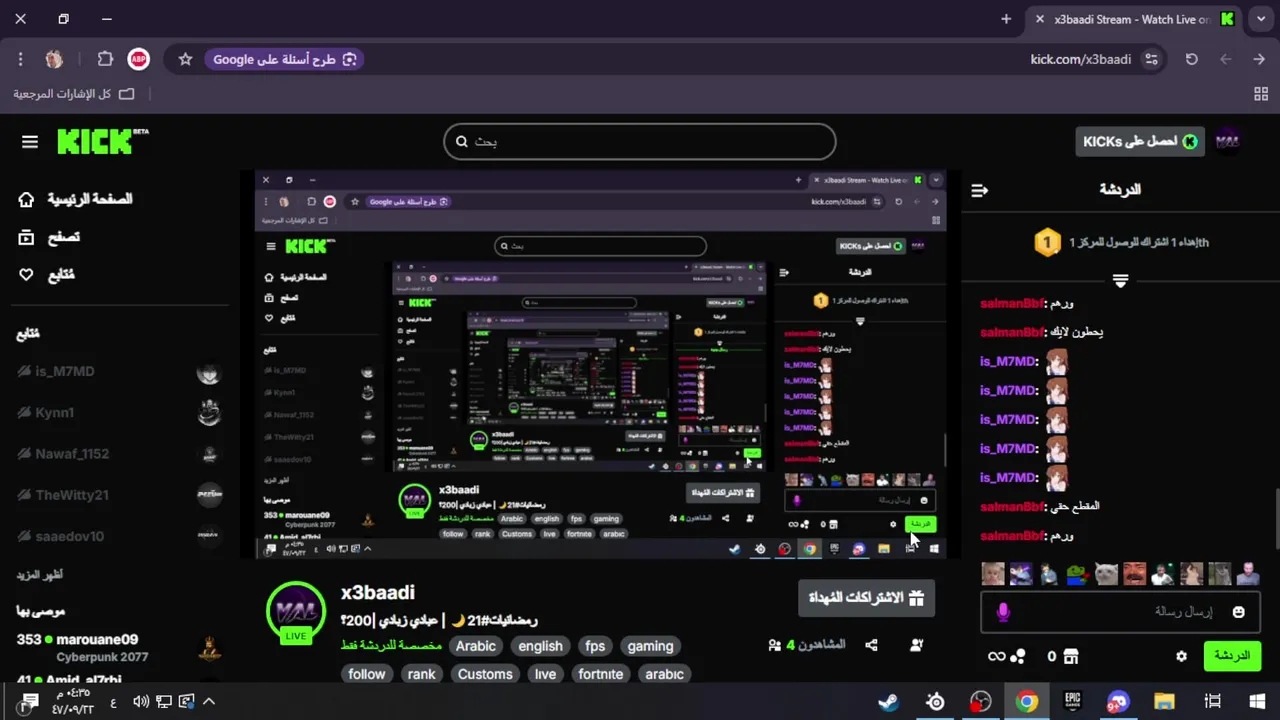Open Epic Games from the taskbar
This screenshot has height=720, width=1280.
pos(1072,702)
